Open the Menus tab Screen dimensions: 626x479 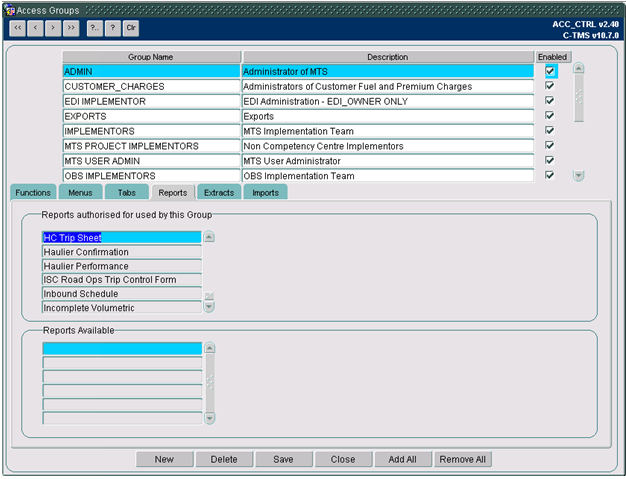[x=80, y=192]
